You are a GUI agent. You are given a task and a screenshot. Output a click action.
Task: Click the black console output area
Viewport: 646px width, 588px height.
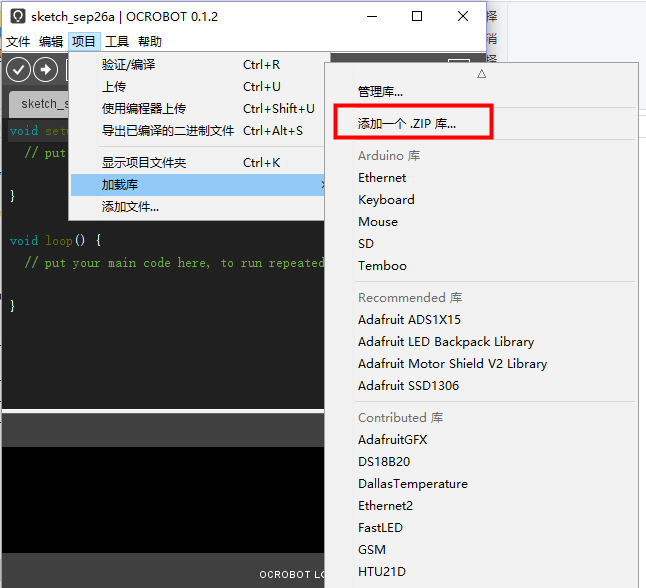(x=163, y=499)
